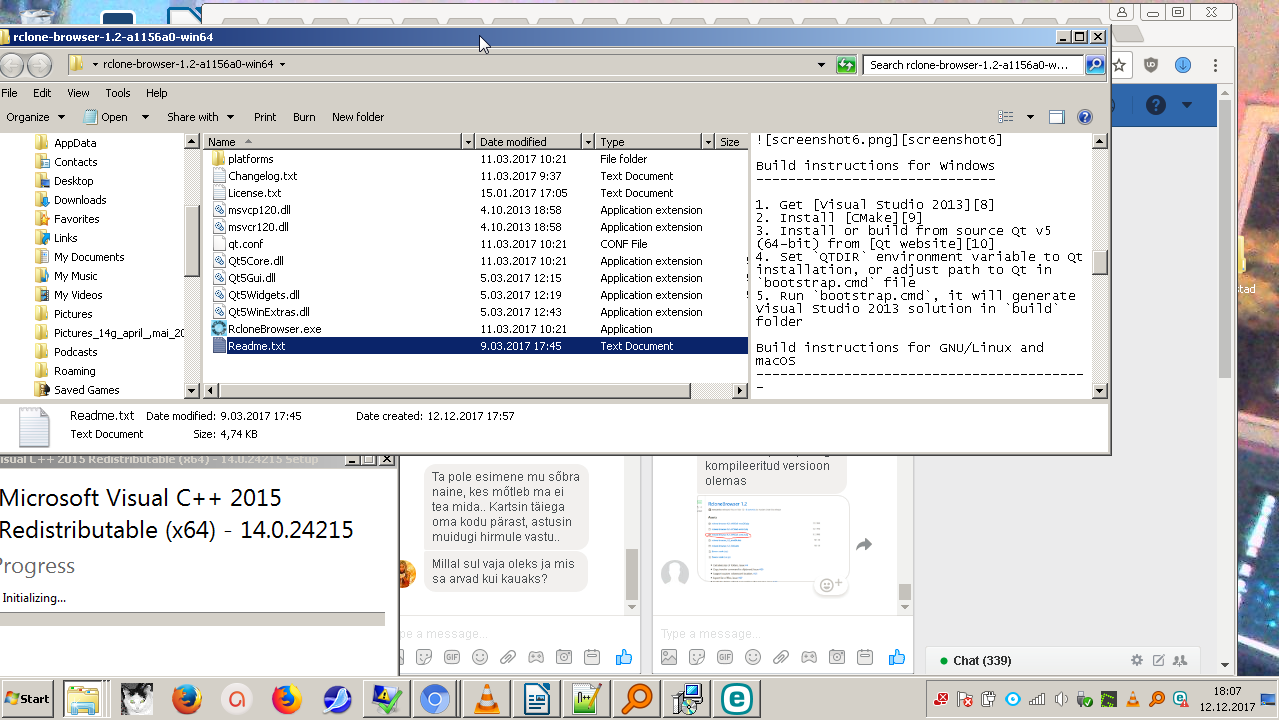Open the camera icon in the left chat
Image resolution: width=1279 pixels, height=720 pixels.
point(564,657)
